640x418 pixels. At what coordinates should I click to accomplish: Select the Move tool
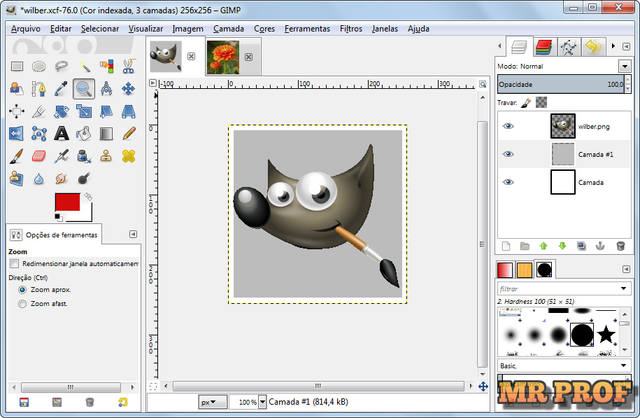pos(129,89)
